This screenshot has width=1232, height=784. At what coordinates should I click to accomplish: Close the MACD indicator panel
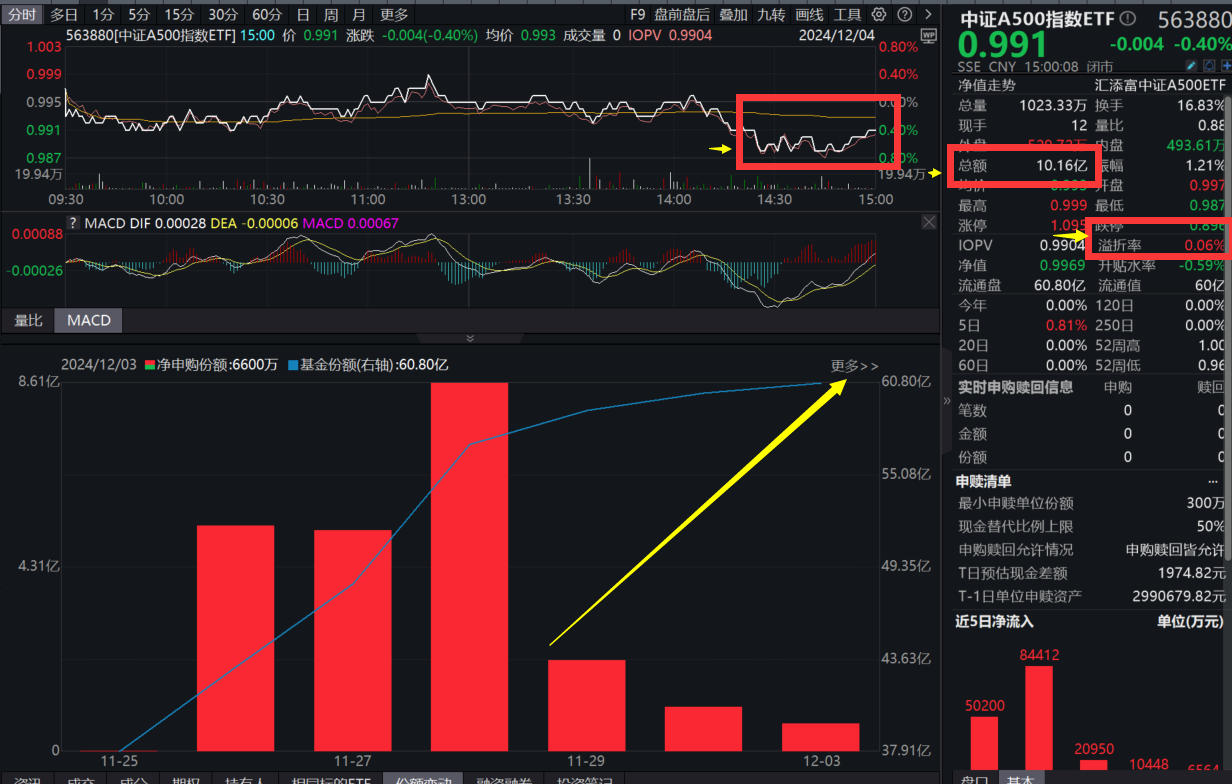click(929, 222)
